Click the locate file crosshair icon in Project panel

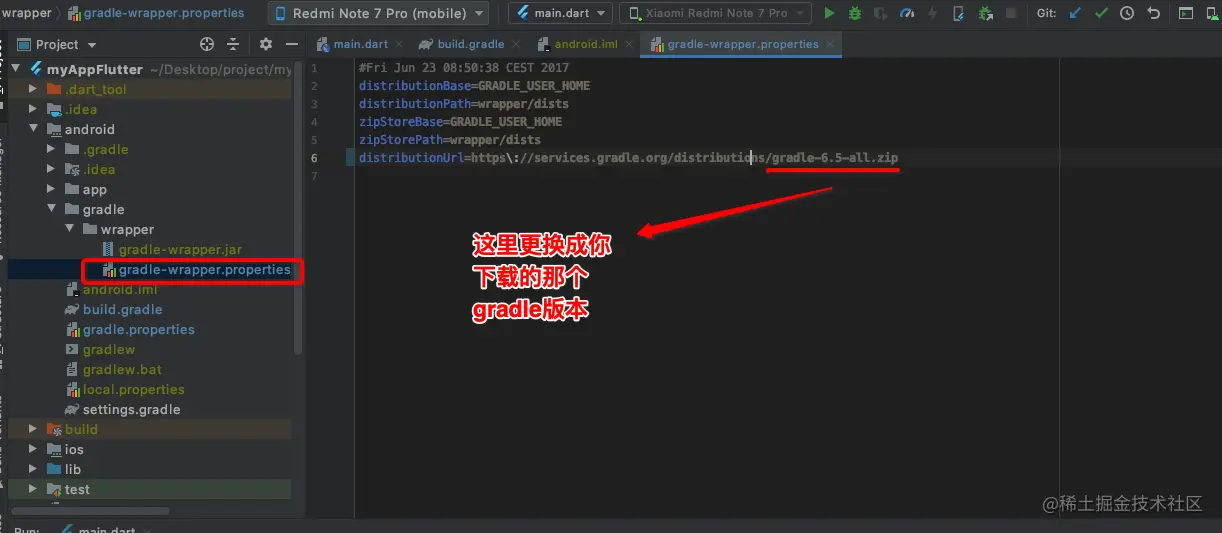(207, 44)
